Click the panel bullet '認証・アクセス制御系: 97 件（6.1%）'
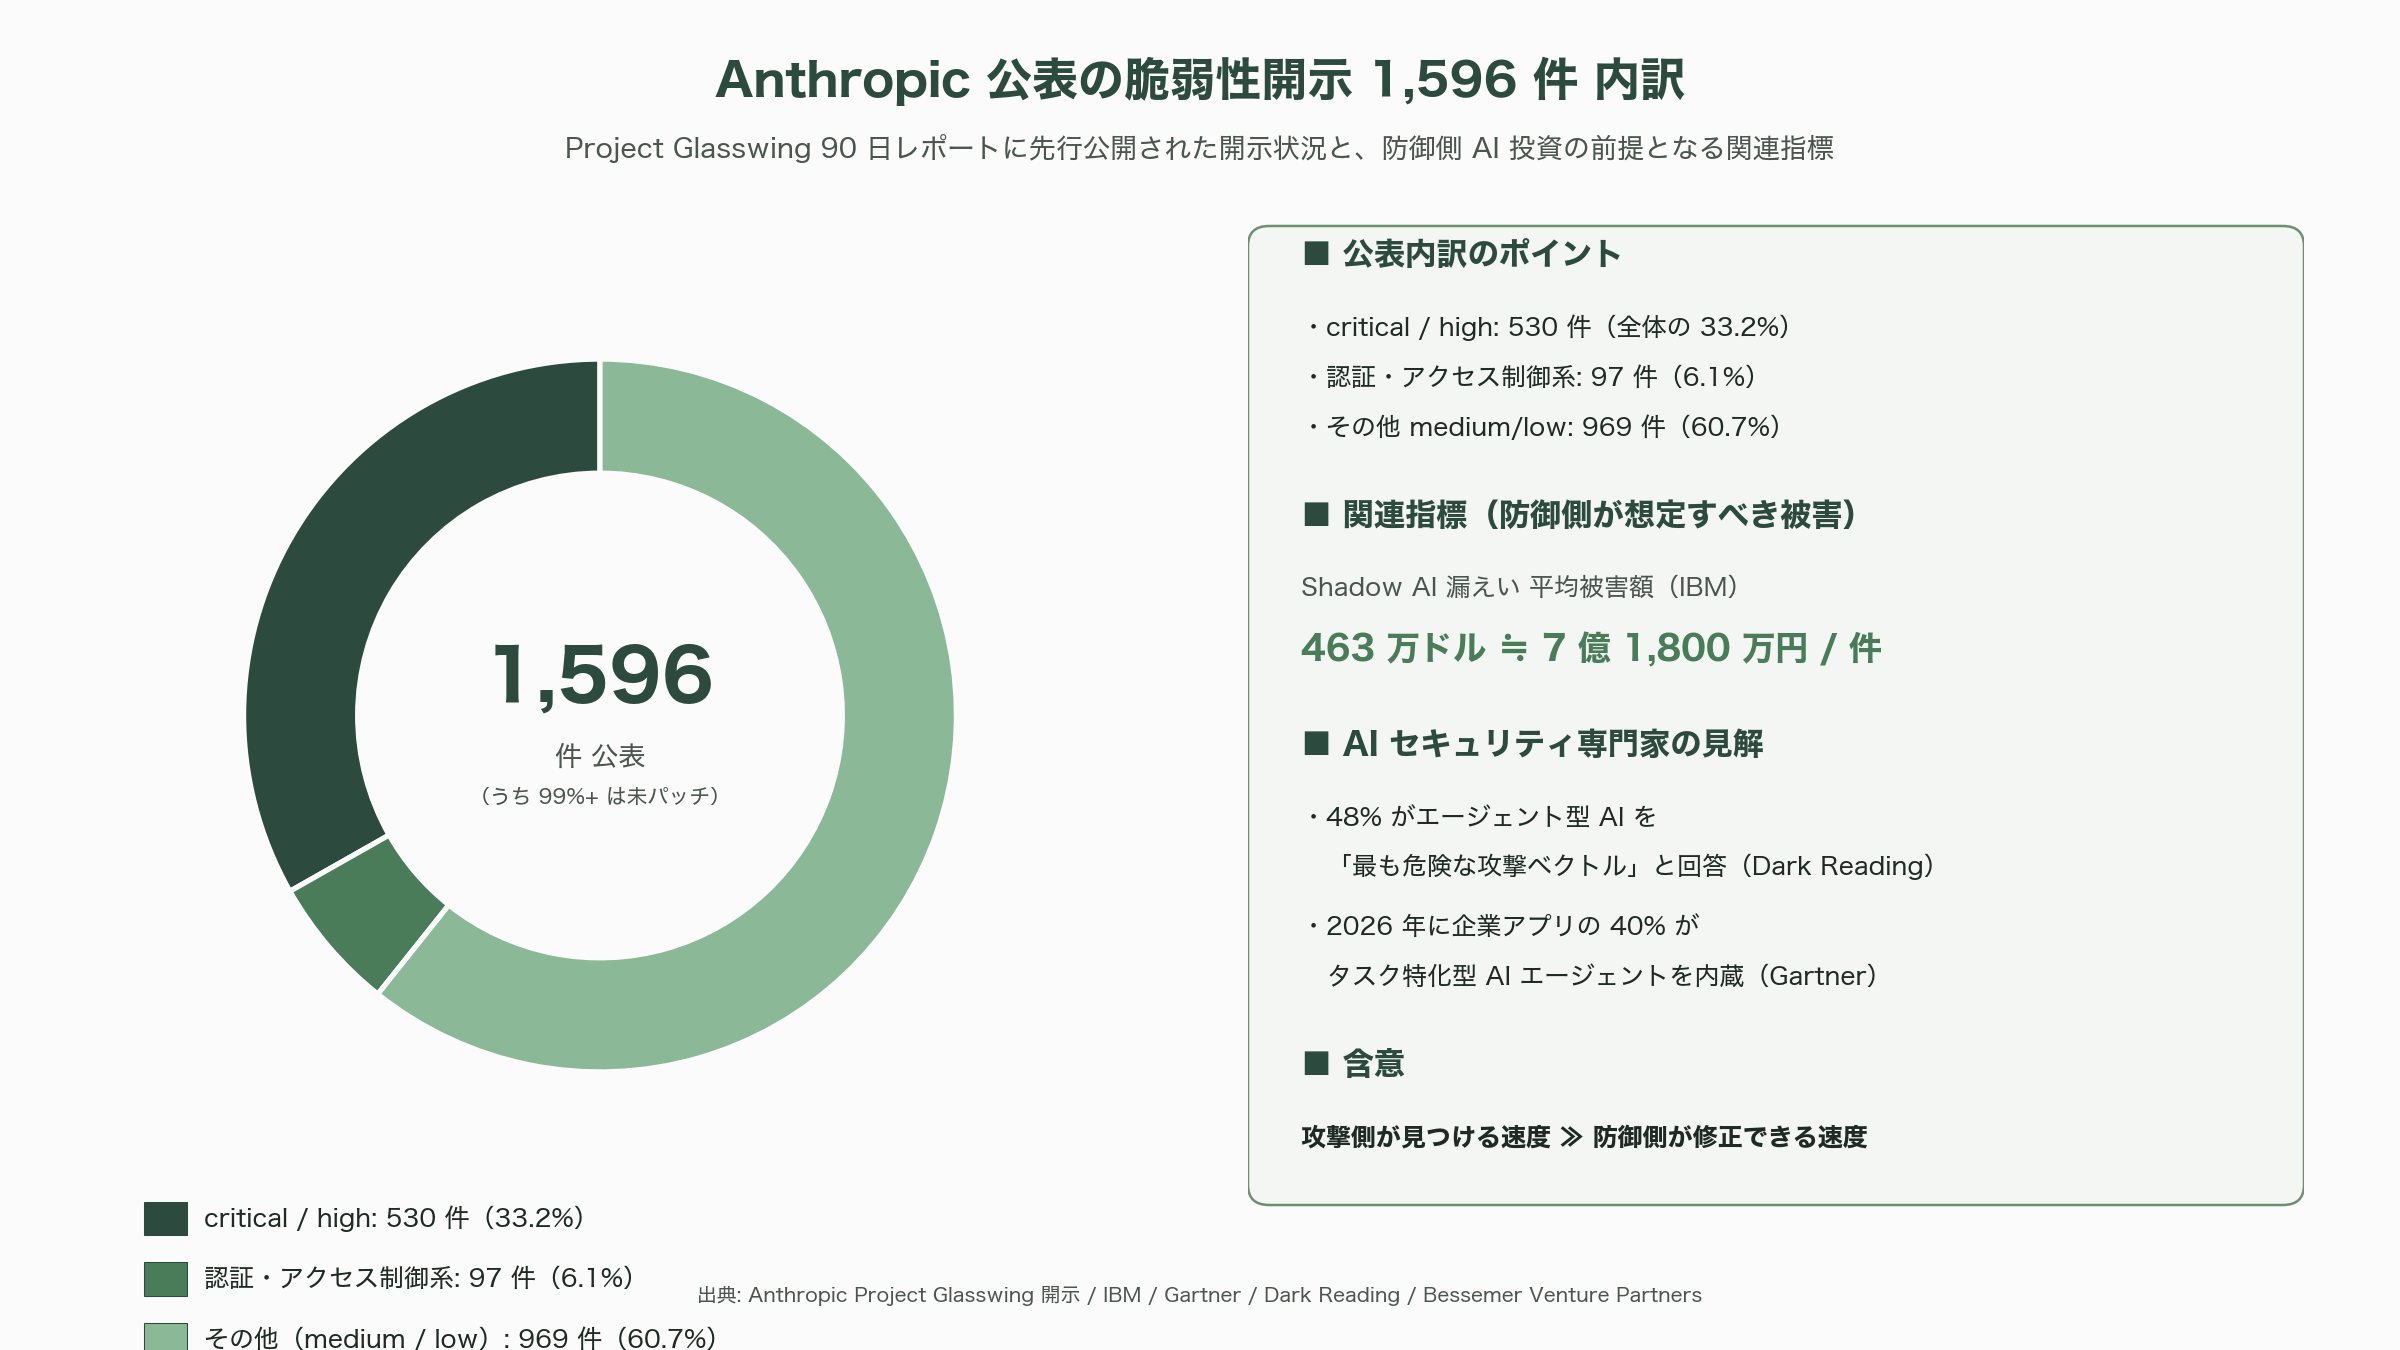 point(1533,377)
